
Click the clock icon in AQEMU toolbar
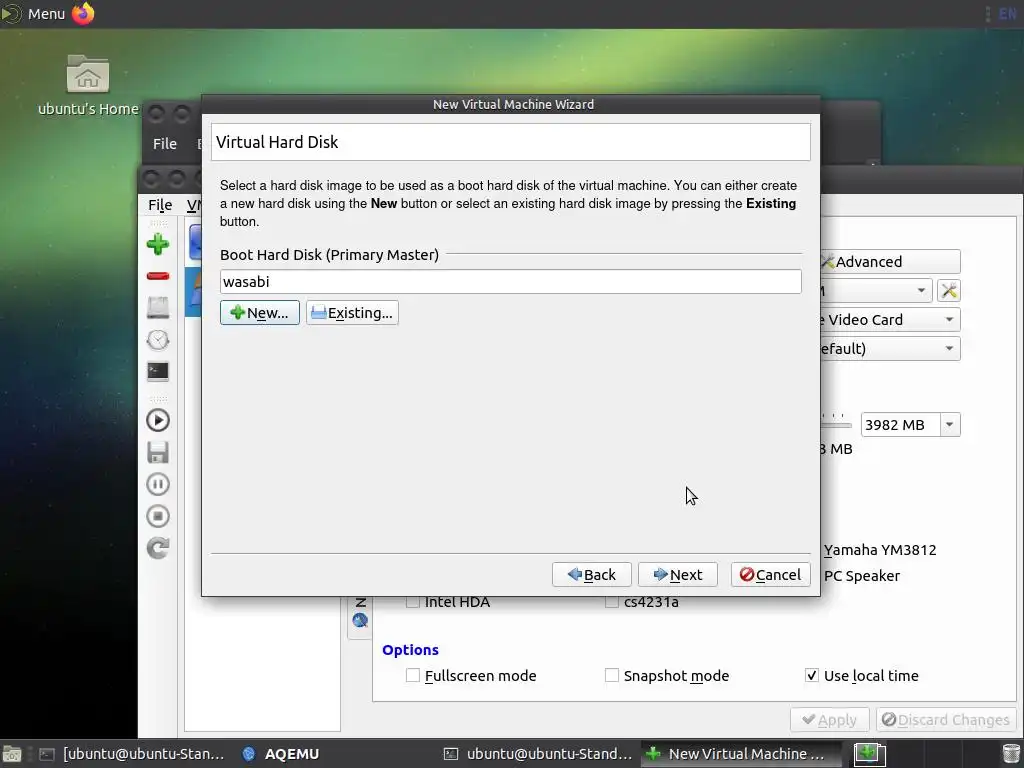click(x=157, y=340)
